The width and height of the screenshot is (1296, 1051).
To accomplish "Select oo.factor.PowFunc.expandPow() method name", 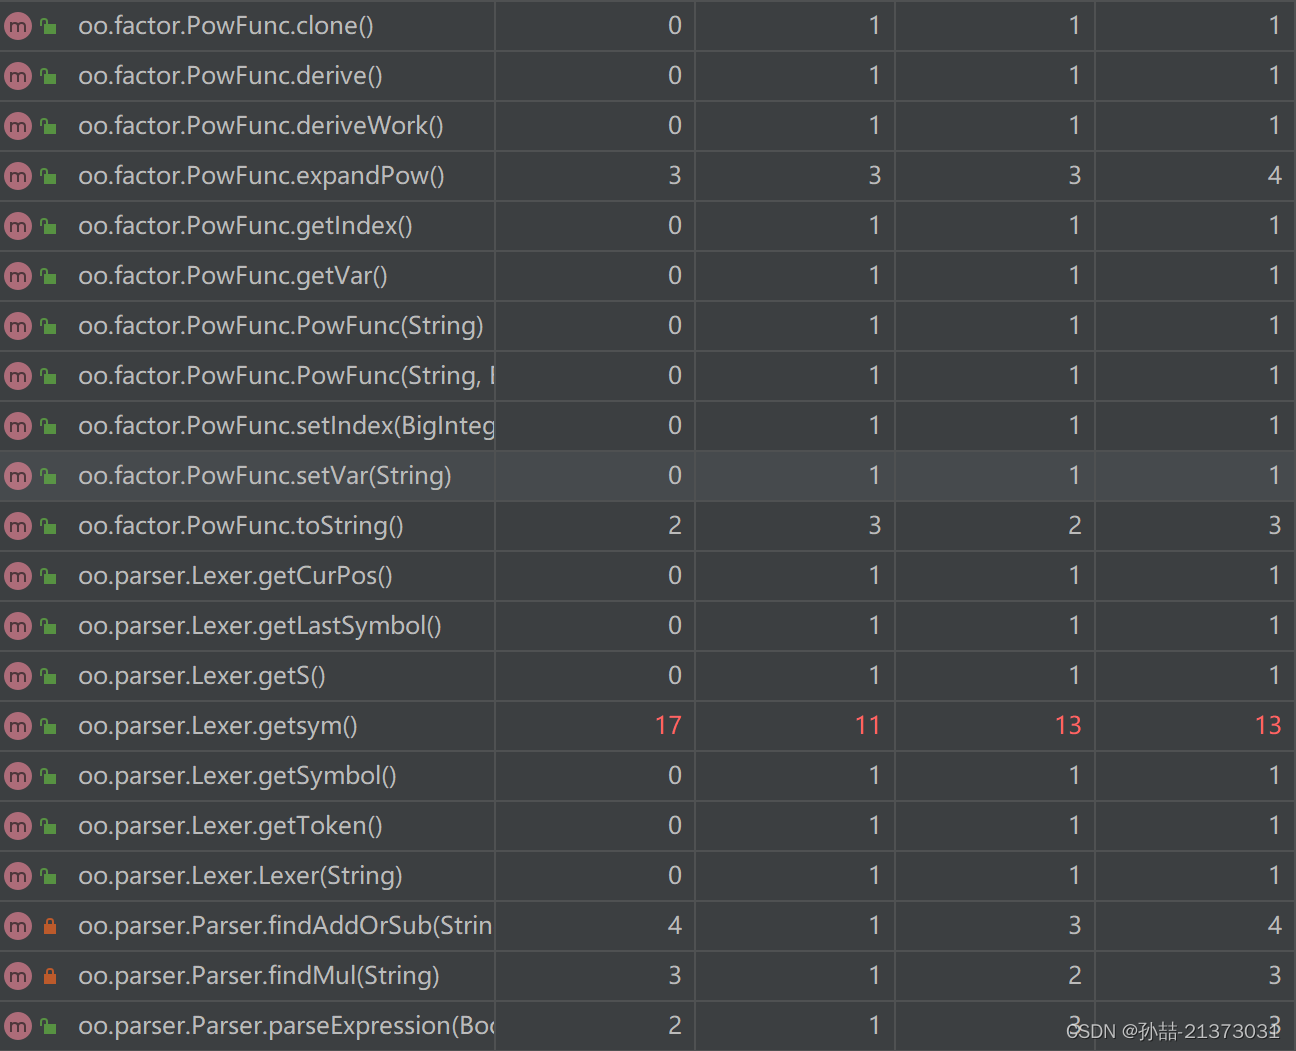I will 262,176.
